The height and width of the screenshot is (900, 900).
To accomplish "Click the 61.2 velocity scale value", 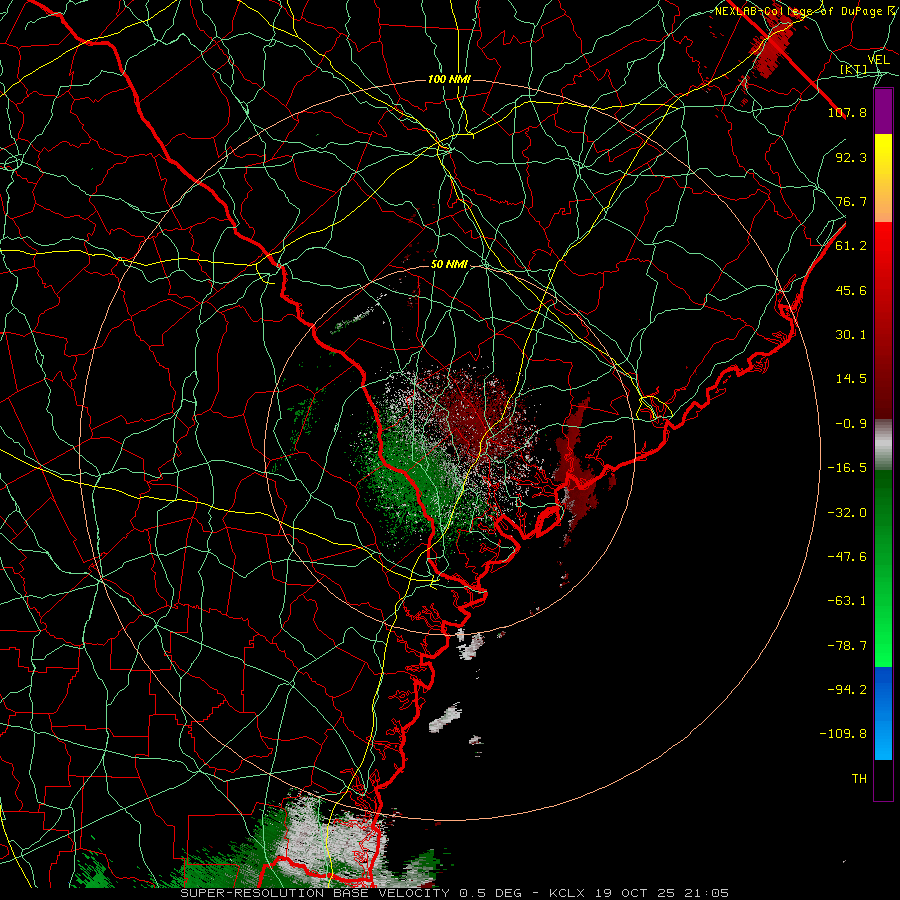I will coord(851,246).
